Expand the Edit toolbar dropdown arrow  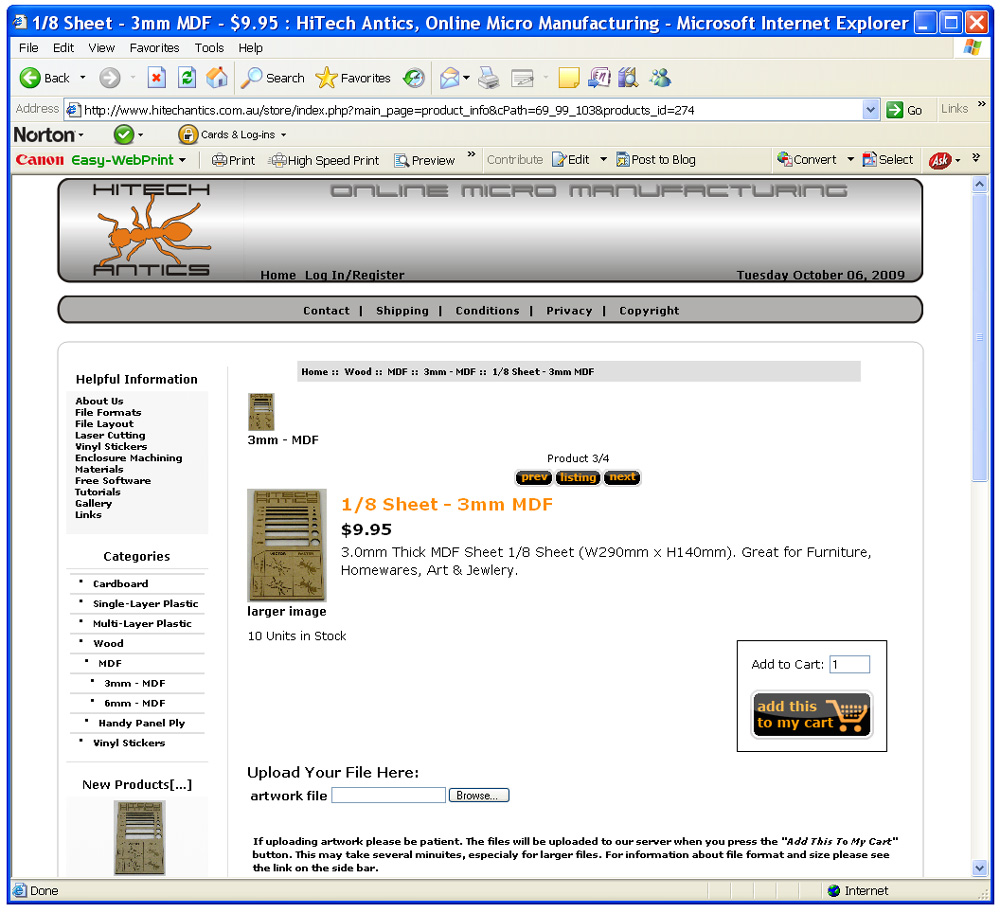pos(603,159)
